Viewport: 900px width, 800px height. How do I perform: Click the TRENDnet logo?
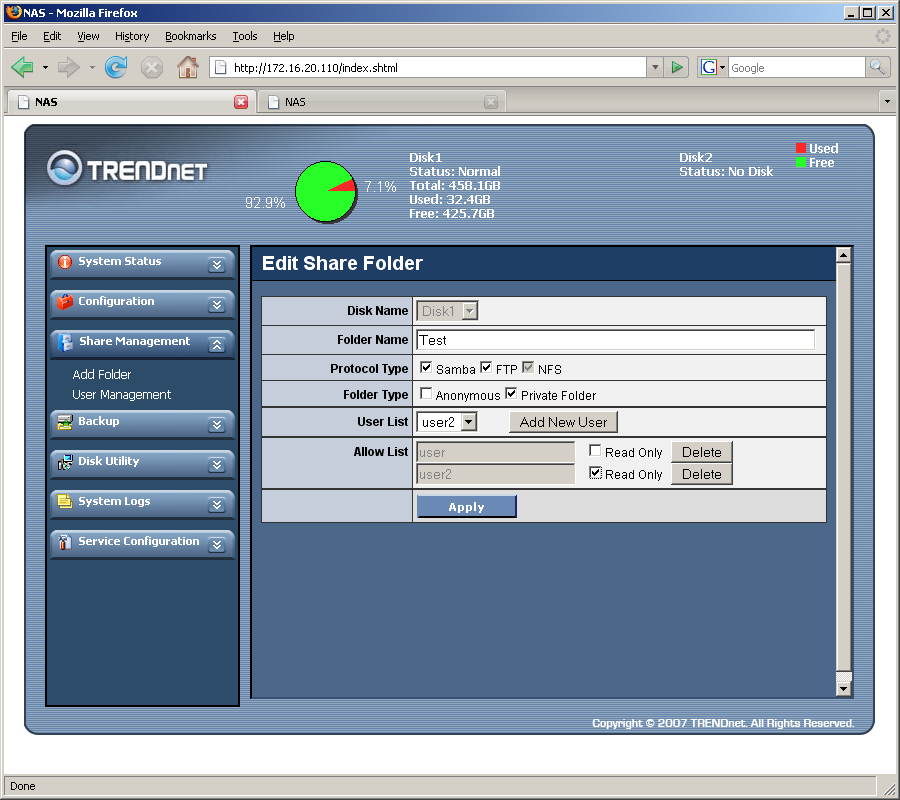point(127,169)
